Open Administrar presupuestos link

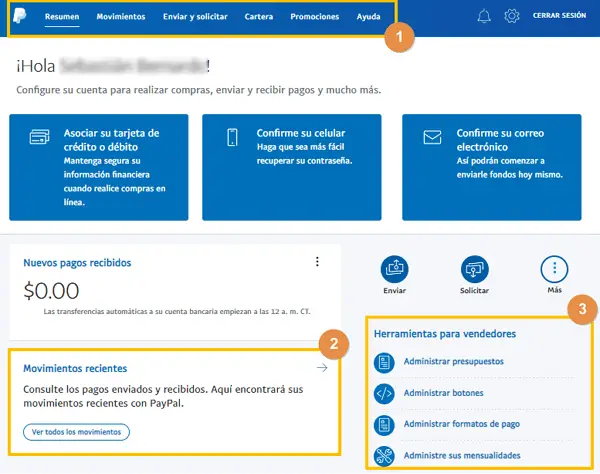pos(454,361)
